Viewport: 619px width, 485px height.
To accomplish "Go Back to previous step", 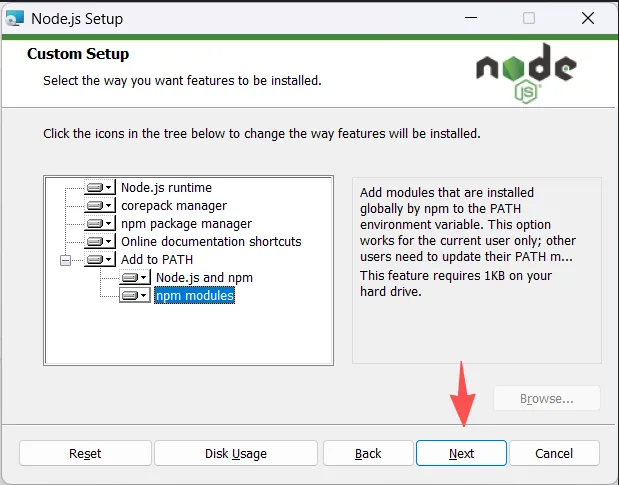I will (x=368, y=453).
